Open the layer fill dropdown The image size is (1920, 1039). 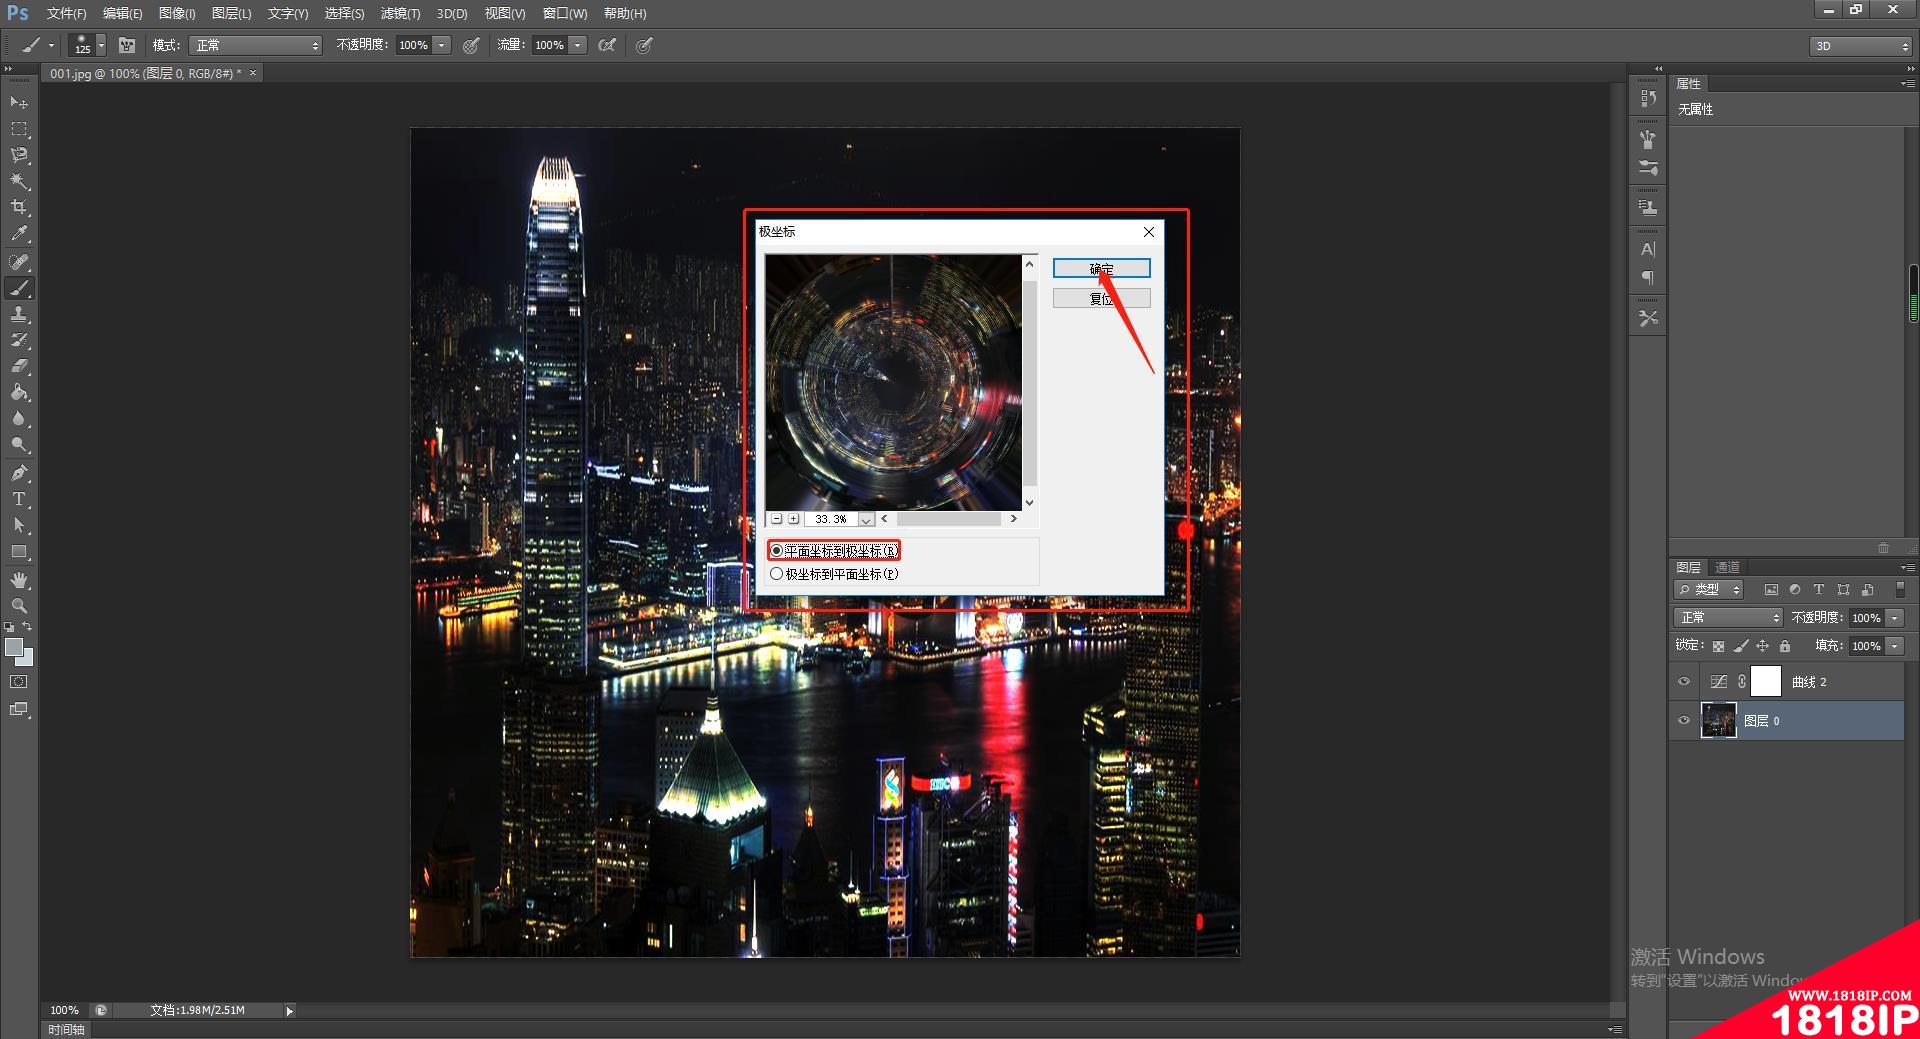(x=1894, y=646)
